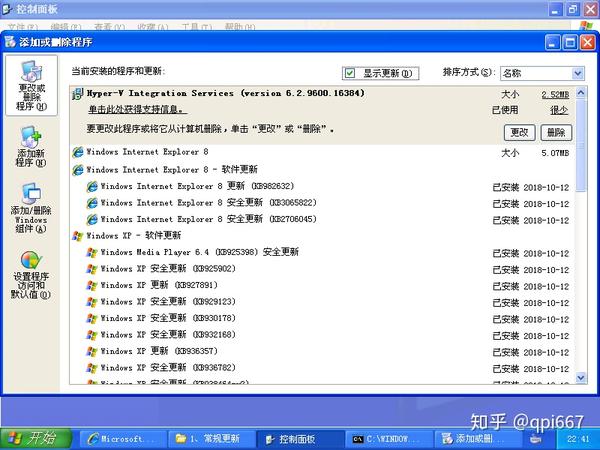Click the Windows XP 软件更新 group icon
This screenshot has height=450, width=600.
point(78,236)
